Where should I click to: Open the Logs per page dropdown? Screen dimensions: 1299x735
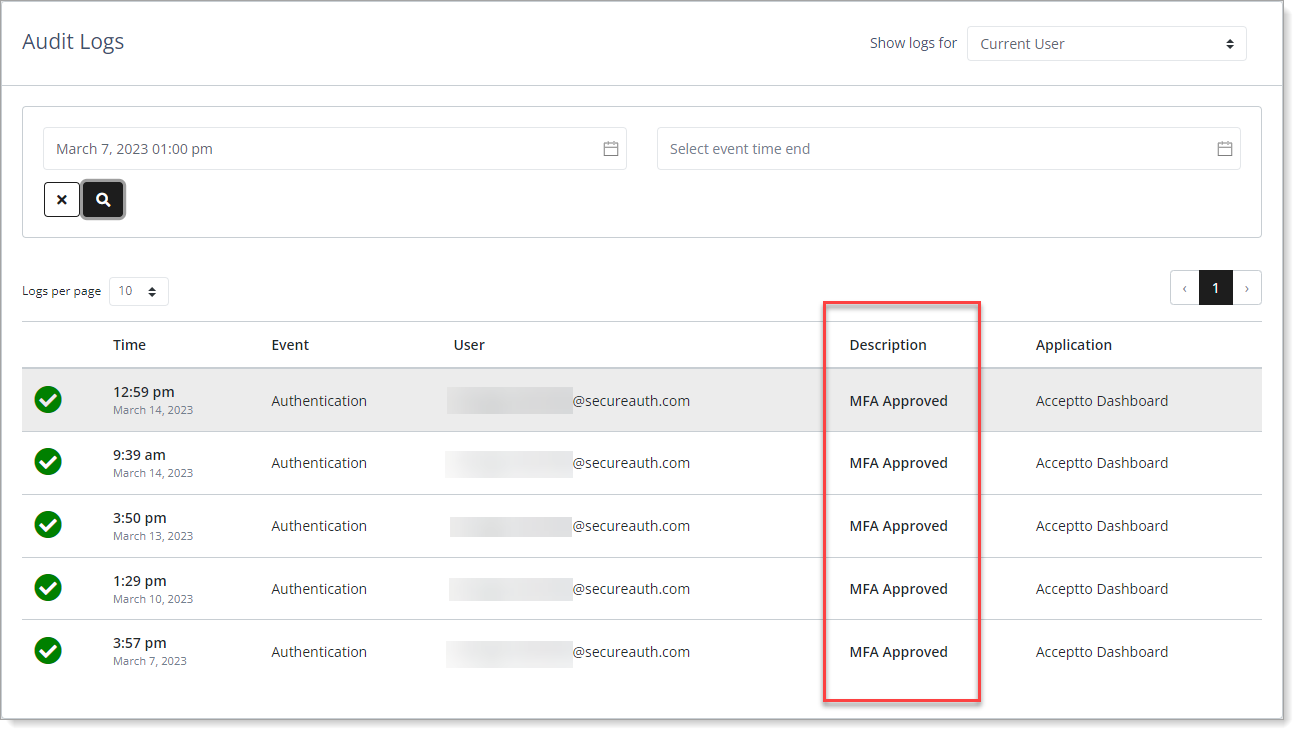click(139, 291)
